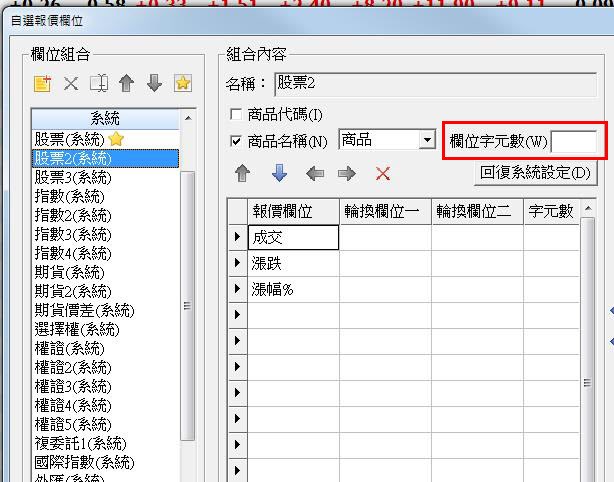Screen dimensions: 614x482
Task: Click the 名稱 field showing 股票2
Action: click(435, 84)
